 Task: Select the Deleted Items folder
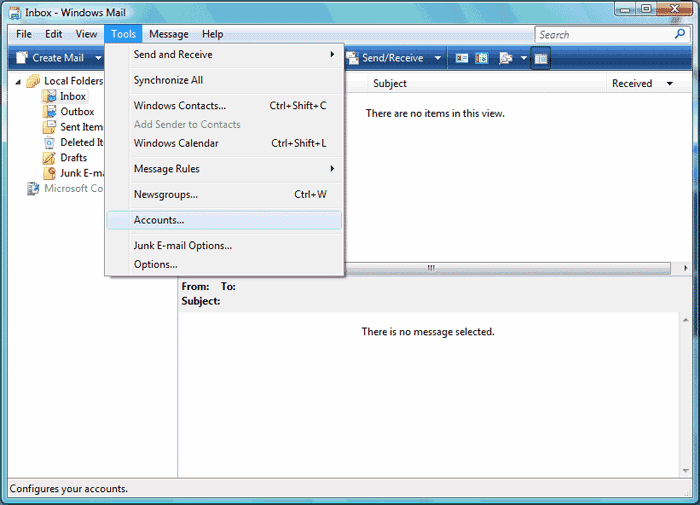point(82,142)
